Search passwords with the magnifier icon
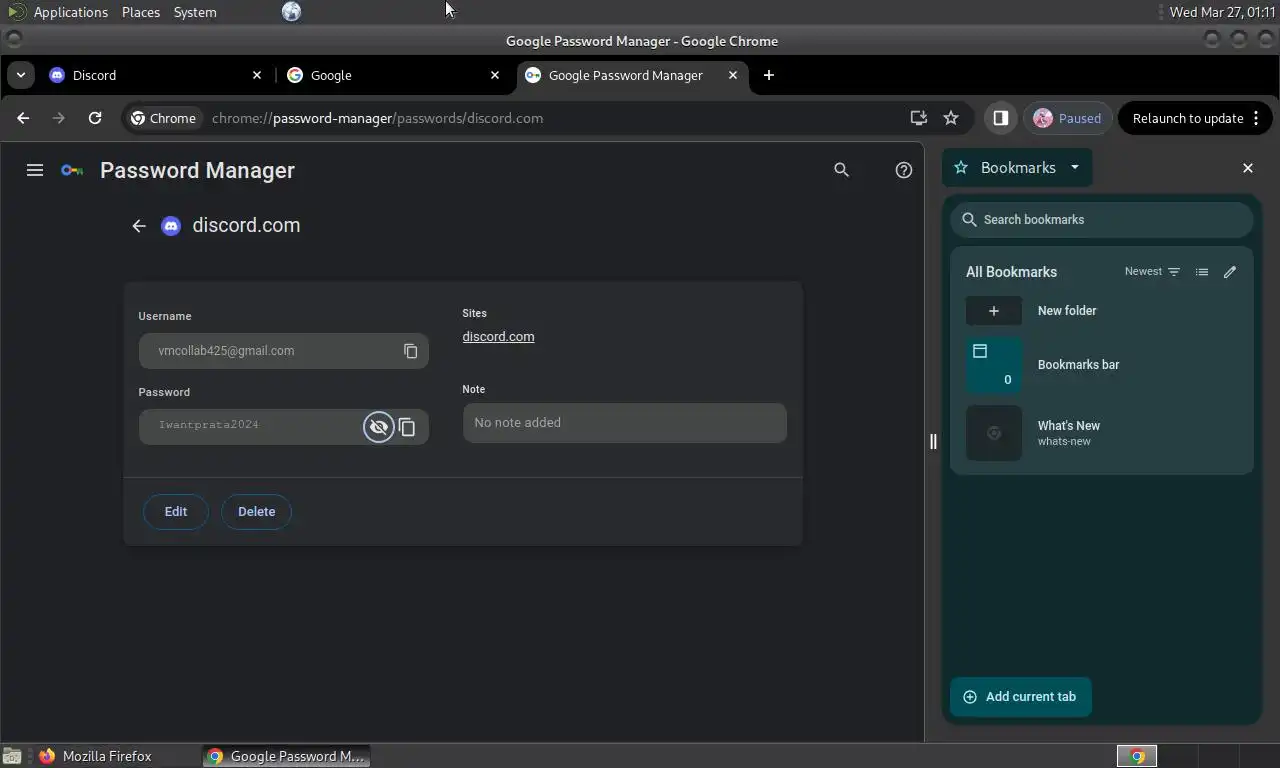Image resolution: width=1280 pixels, height=768 pixels. [x=841, y=170]
